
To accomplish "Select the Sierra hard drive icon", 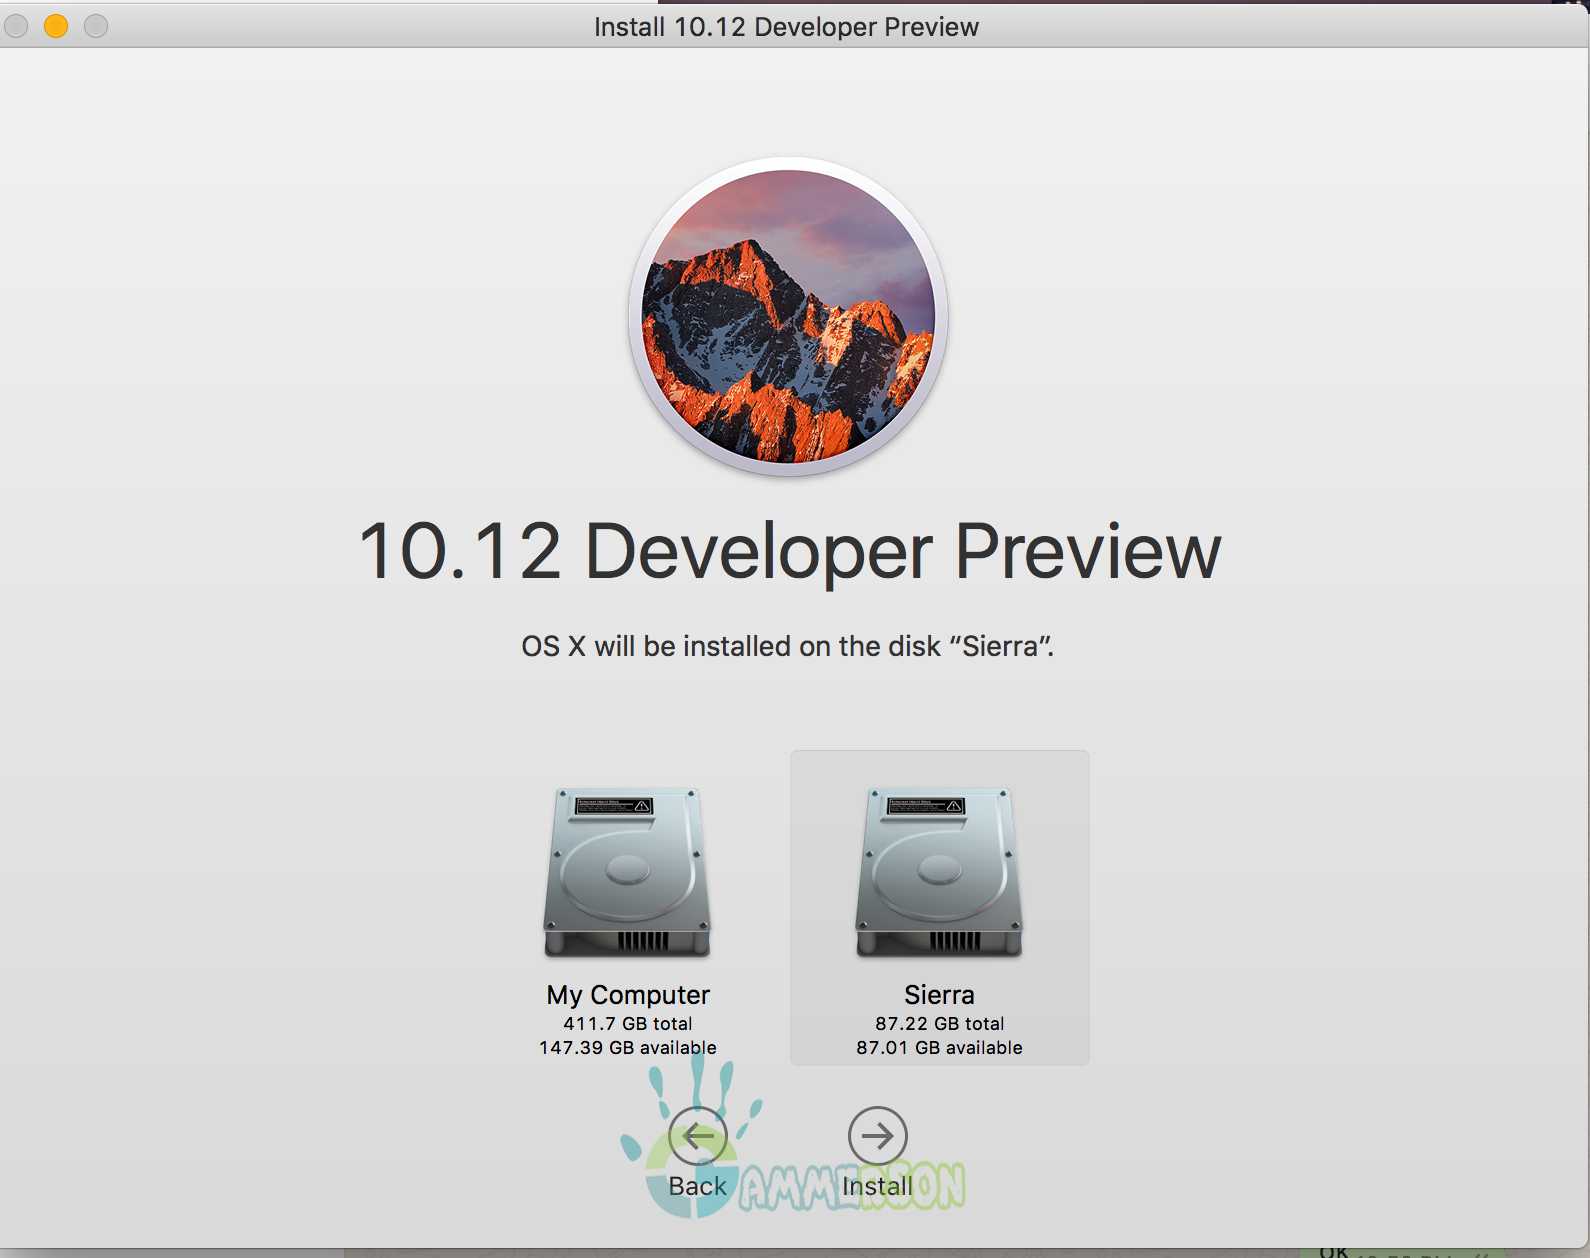I will click(939, 871).
